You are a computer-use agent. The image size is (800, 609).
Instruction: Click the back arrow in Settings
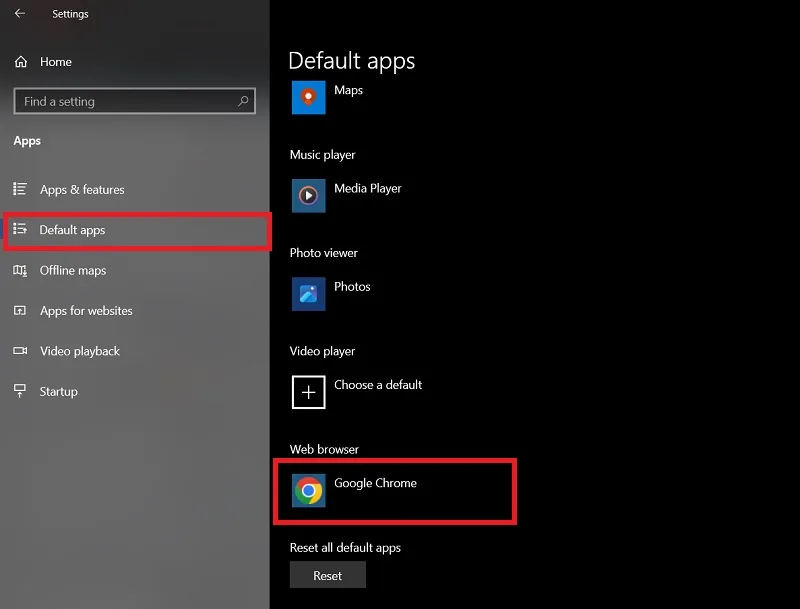click(x=20, y=14)
